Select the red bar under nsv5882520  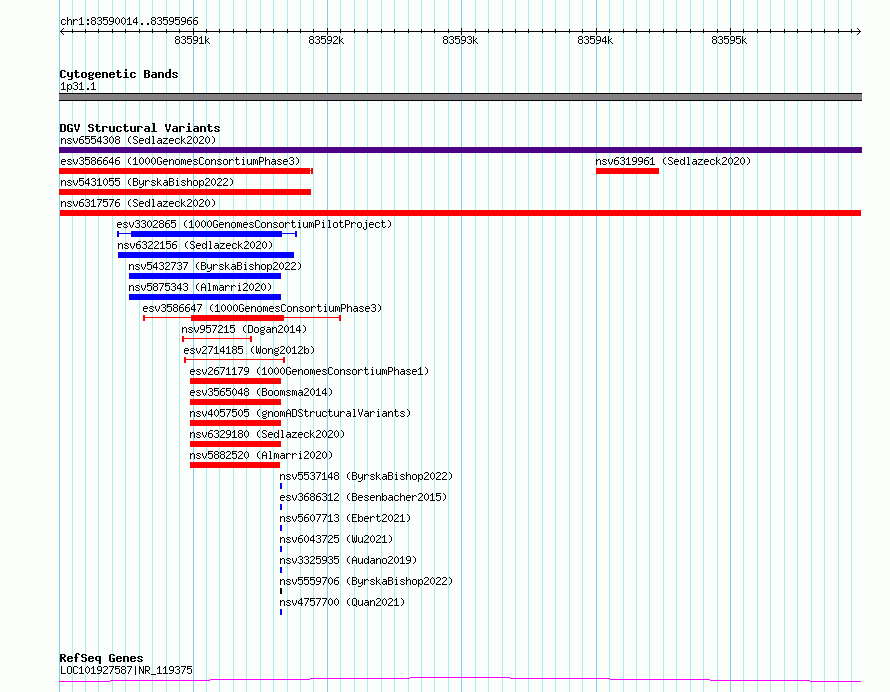point(235,465)
